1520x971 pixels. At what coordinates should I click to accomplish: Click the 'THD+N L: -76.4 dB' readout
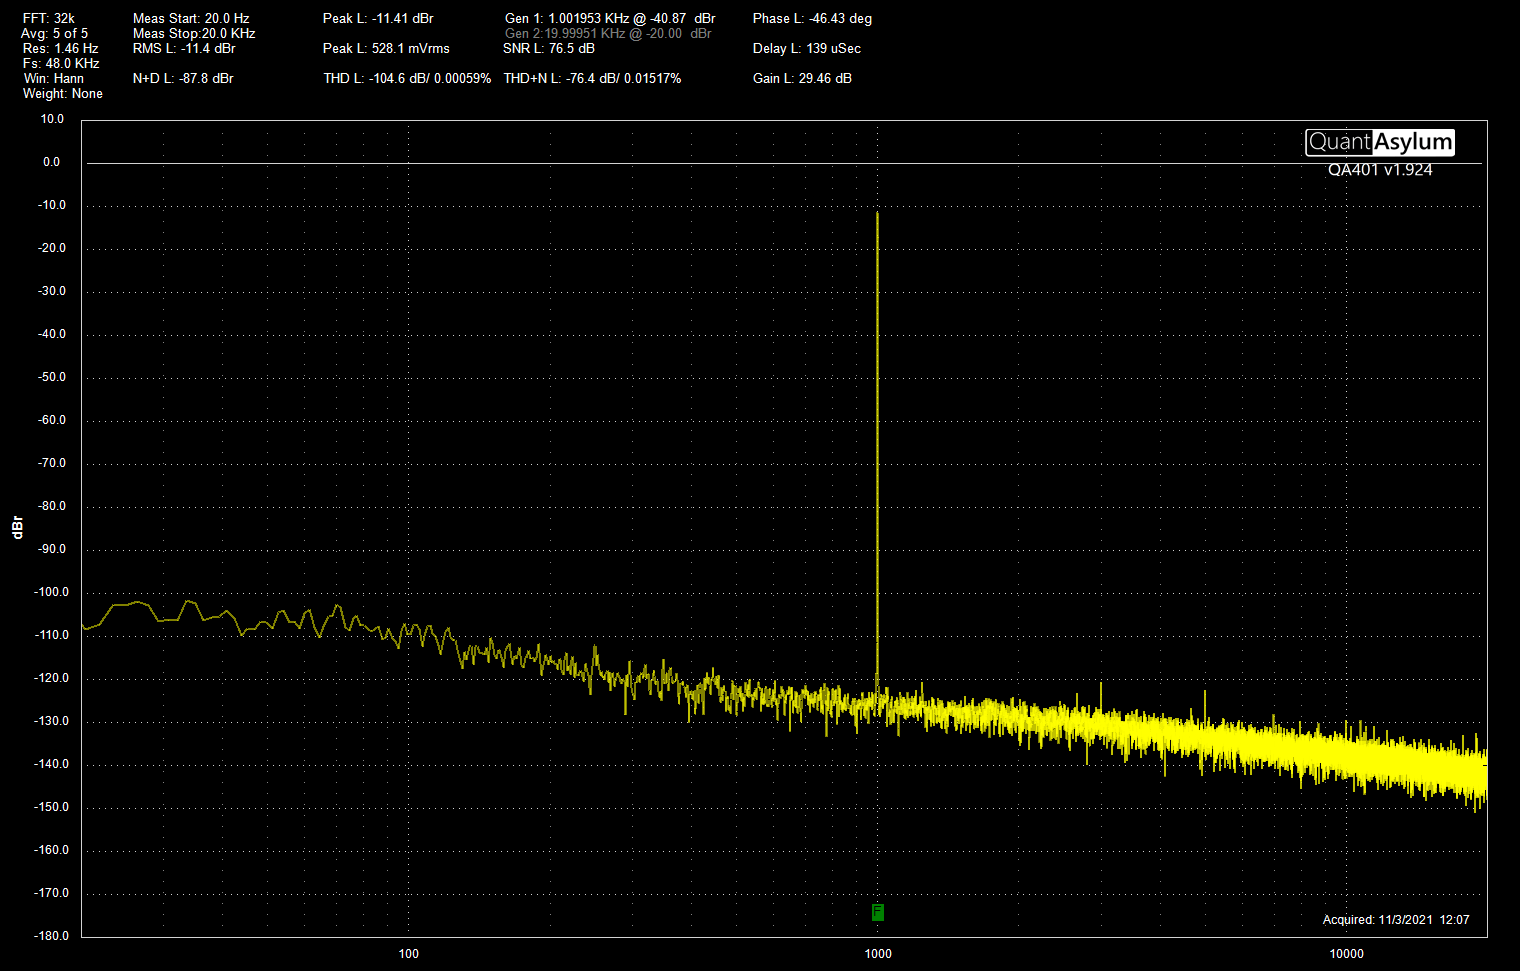pos(592,78)
